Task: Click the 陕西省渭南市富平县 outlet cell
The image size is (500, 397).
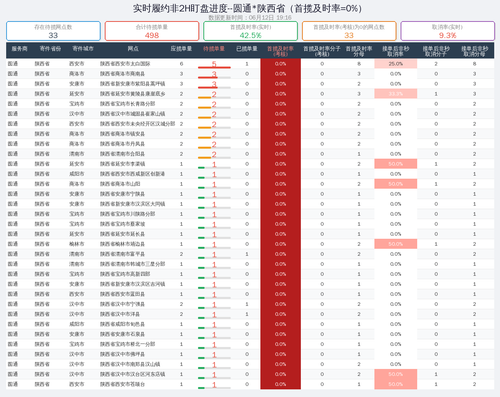Action: [x=122, y=254]
